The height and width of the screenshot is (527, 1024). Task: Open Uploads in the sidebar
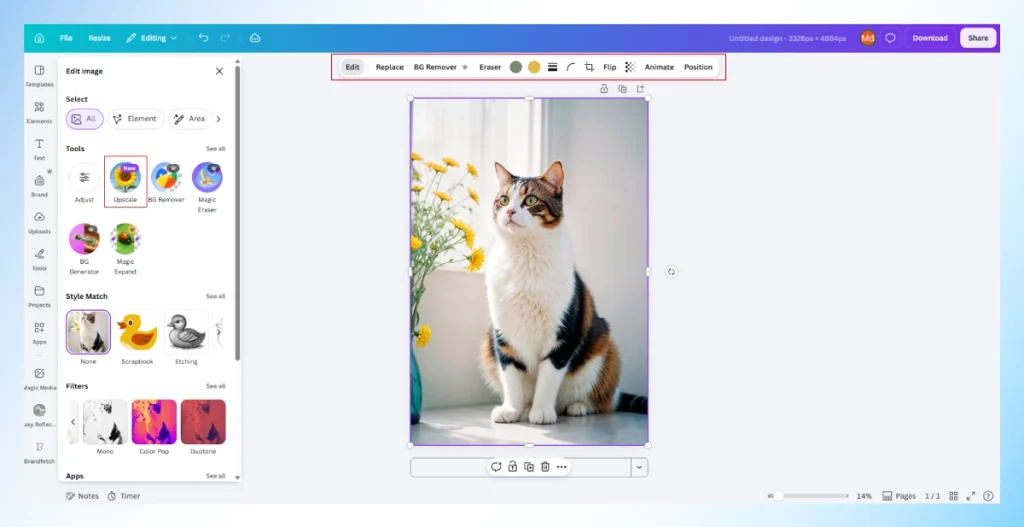click(x=39, y=222)
